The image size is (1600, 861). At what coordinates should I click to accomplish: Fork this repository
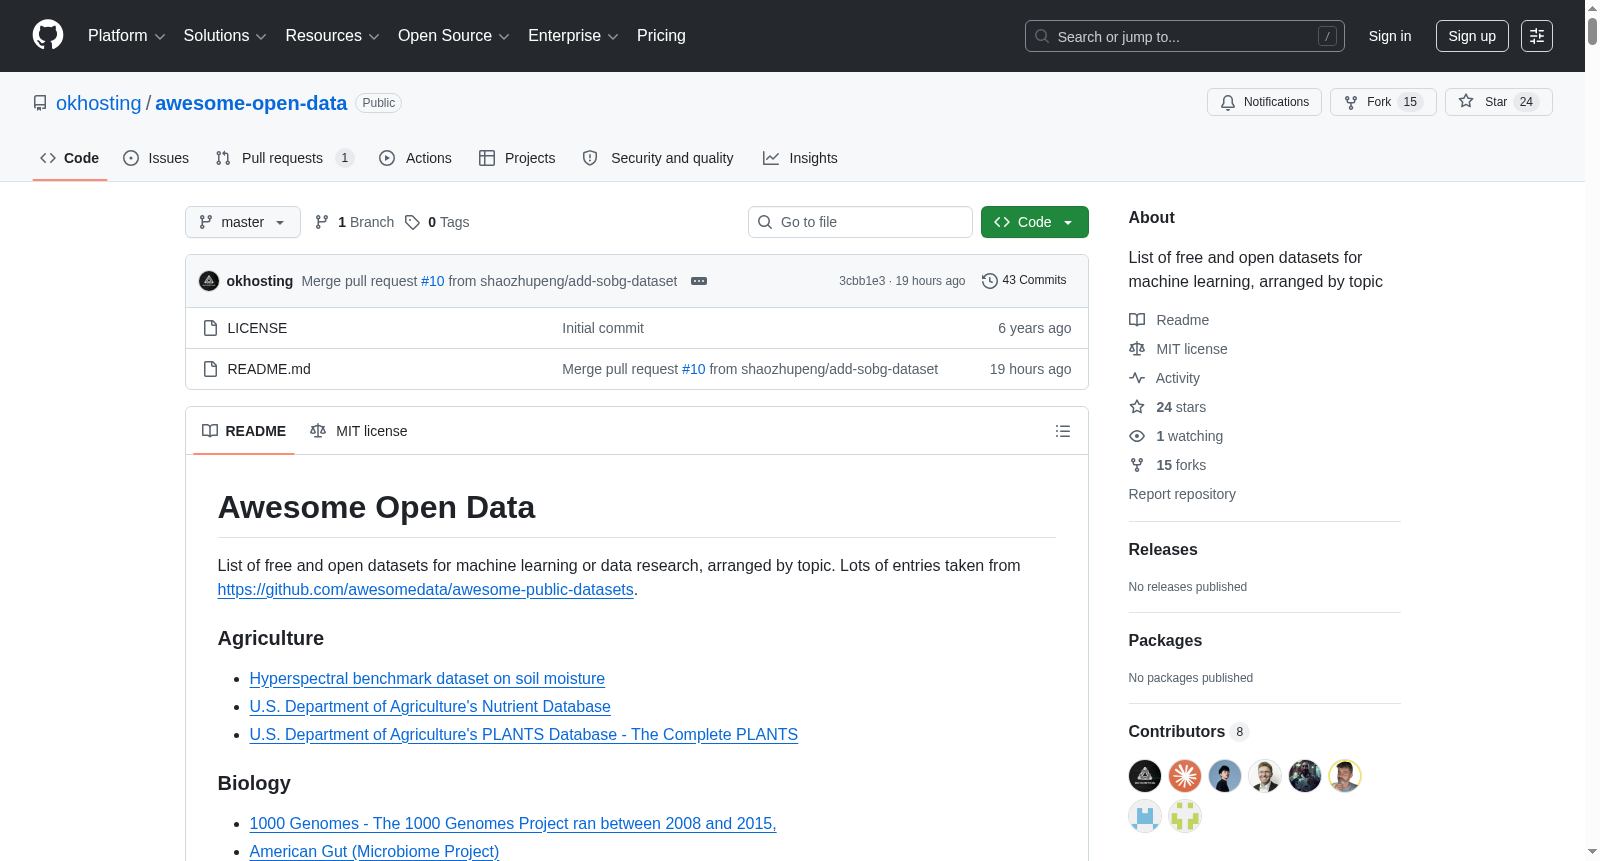click(x=1383, y=102)
